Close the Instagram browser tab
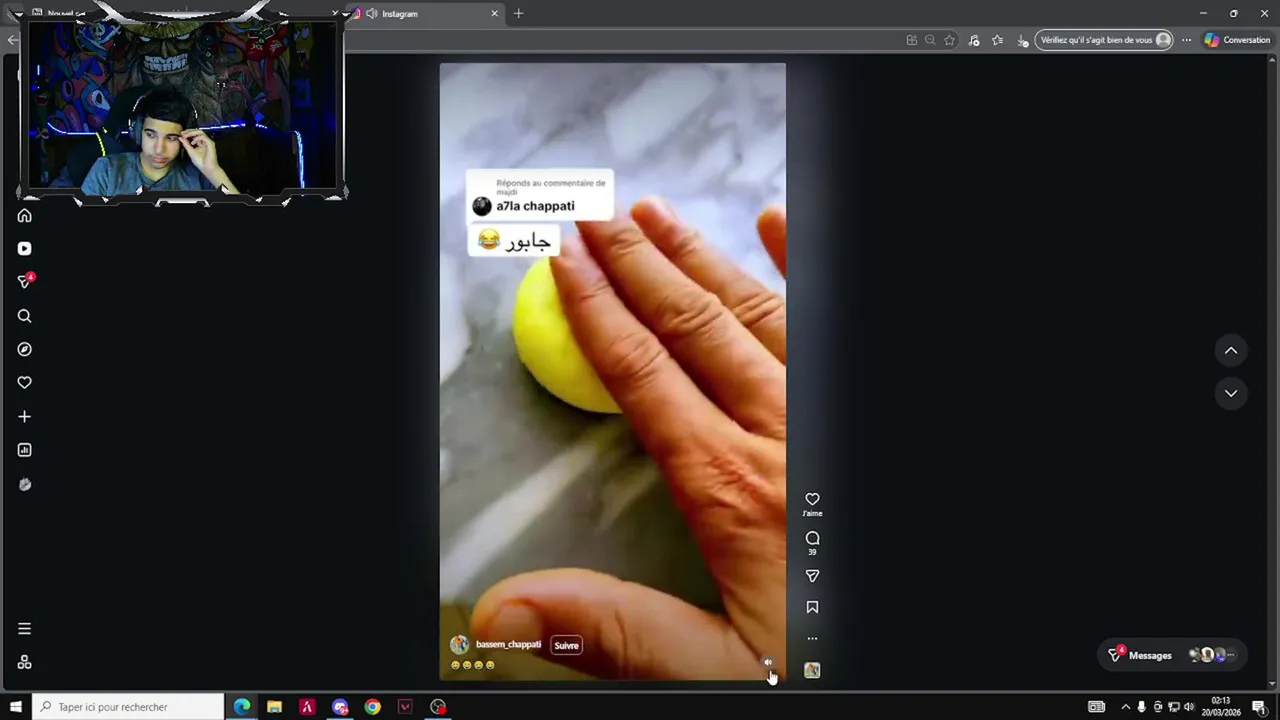 pyautogui.click(x=494, y=13)
